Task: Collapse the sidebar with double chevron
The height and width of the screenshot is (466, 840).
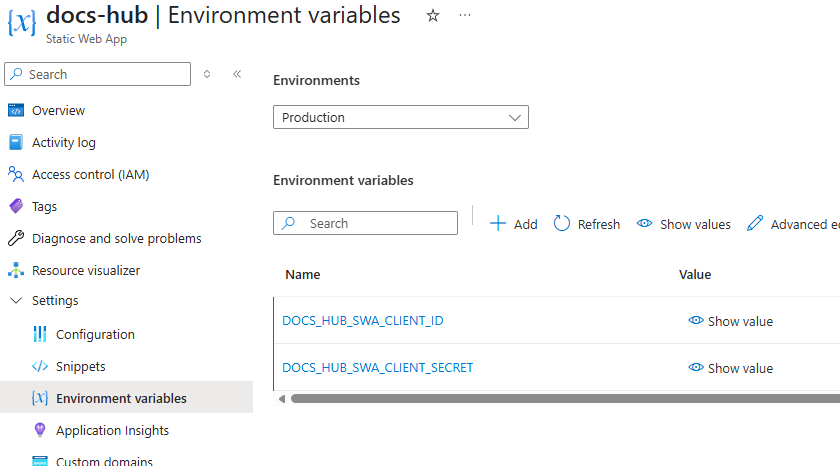Action: click(x=237, y=74)
